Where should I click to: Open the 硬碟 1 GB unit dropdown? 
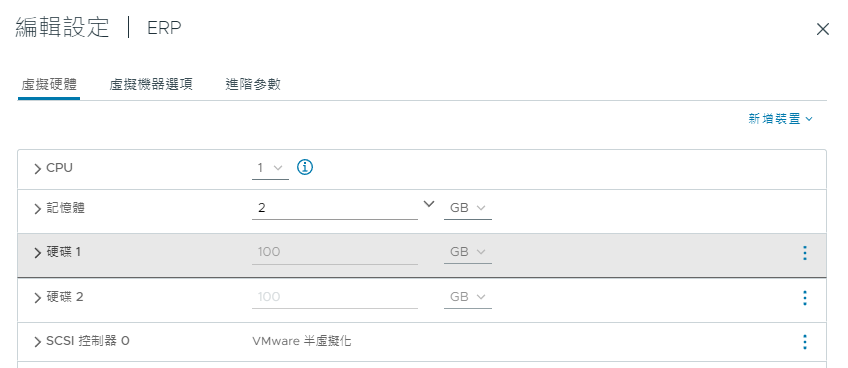pyautogui.click(x=468, y=252)
